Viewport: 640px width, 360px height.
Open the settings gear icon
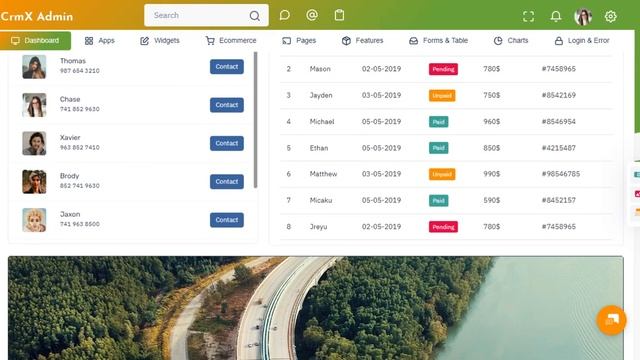pos(610,16)
